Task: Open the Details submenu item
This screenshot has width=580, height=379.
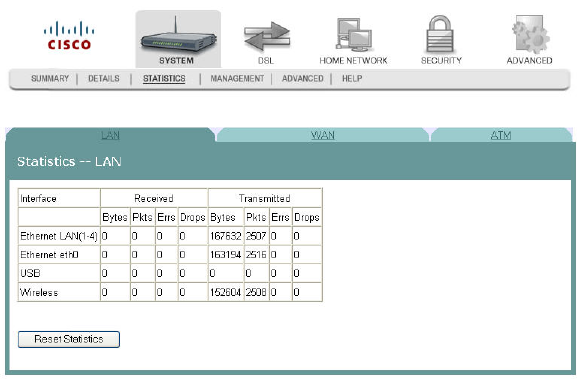Action: (x=104, y=78)
